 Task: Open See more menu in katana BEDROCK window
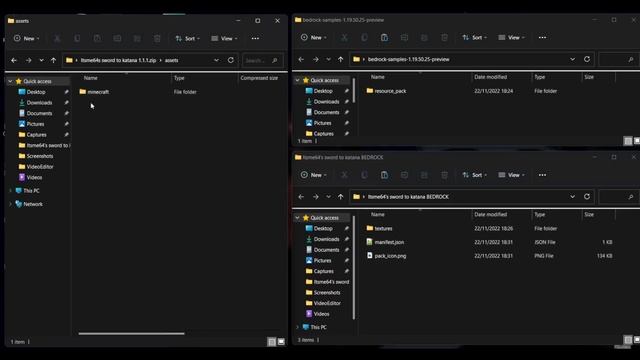coord(542,175)
